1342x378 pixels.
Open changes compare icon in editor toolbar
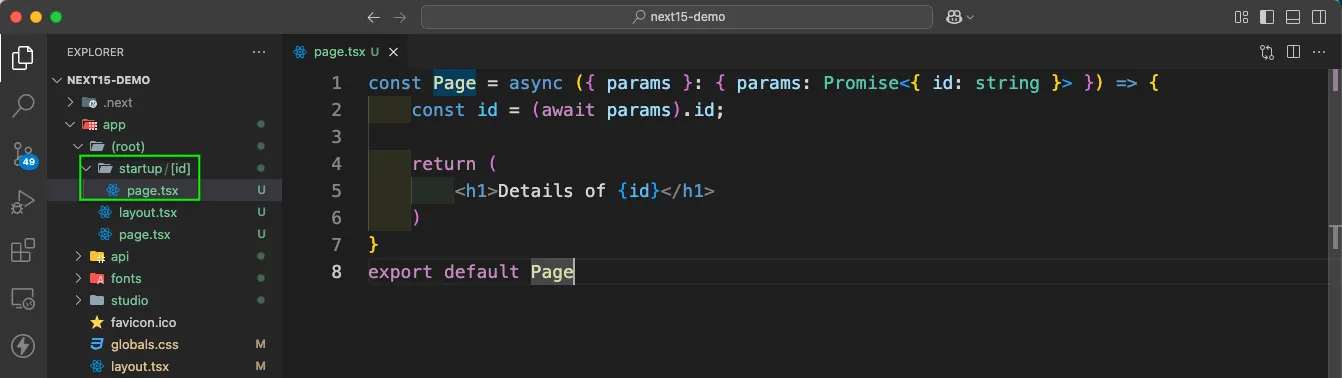[1267, 52]
